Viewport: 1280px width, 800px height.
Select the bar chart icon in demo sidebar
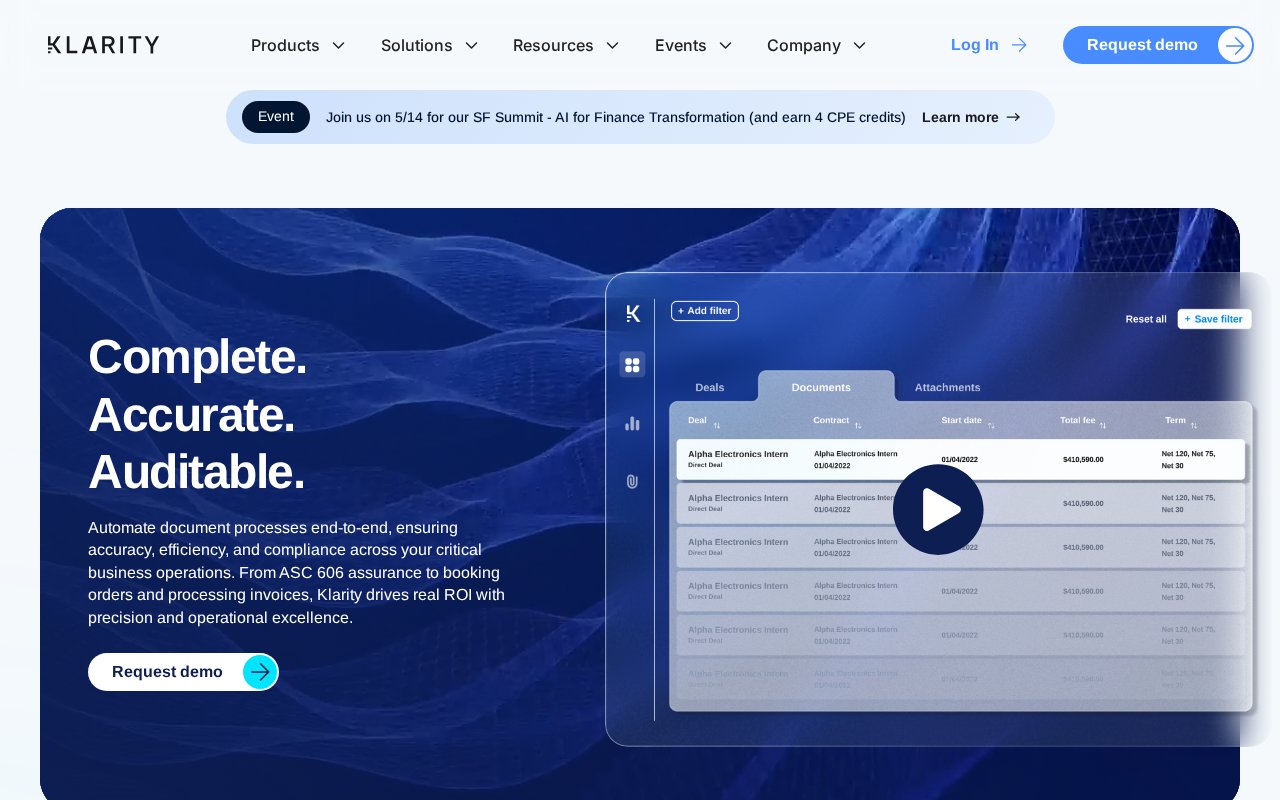(632, 423)
